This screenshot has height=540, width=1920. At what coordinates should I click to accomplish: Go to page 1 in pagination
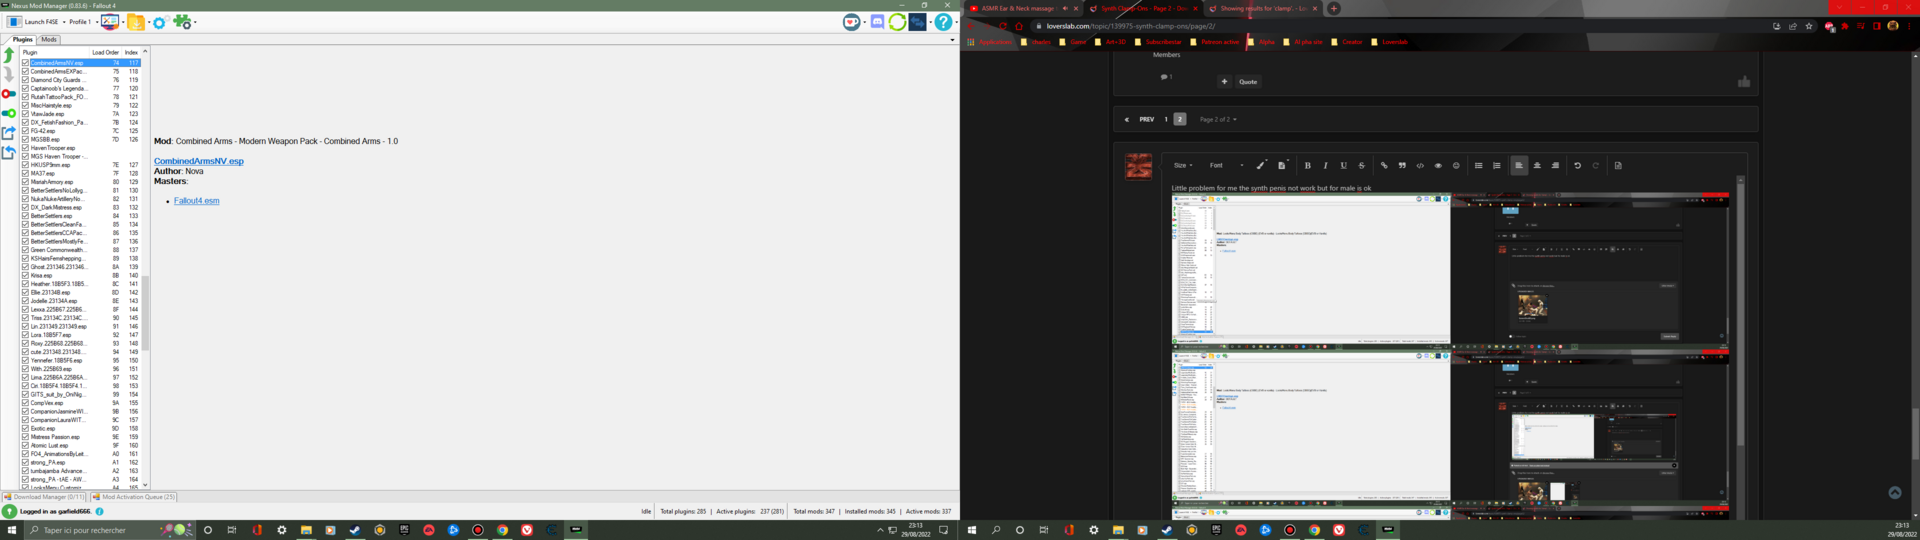1165,119
